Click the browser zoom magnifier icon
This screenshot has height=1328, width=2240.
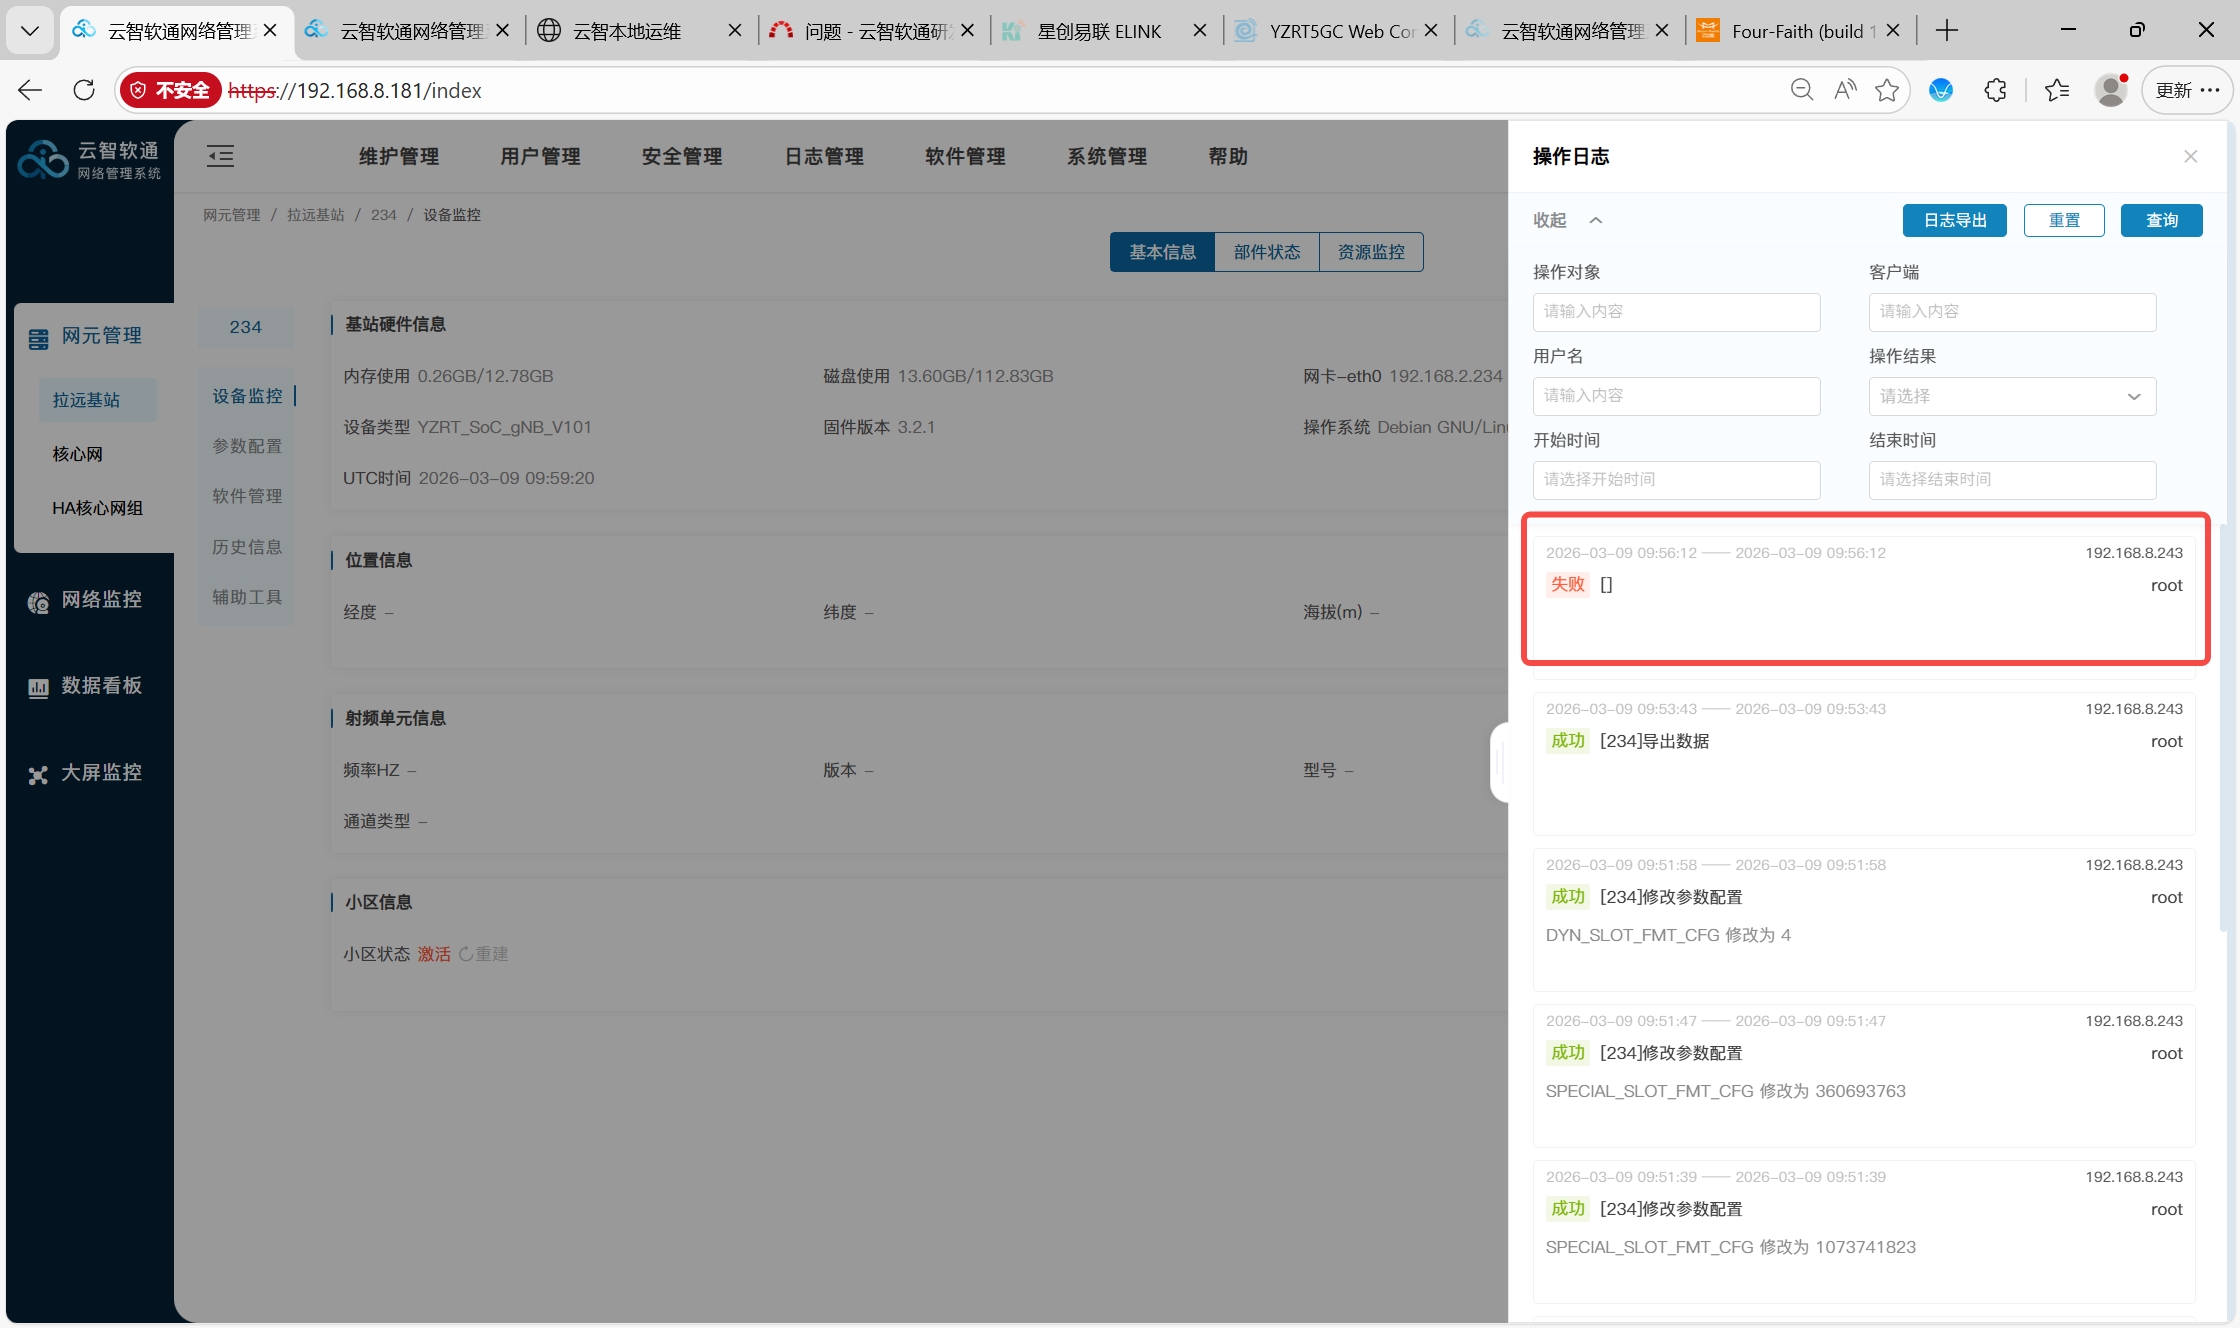coord(1802,90)
